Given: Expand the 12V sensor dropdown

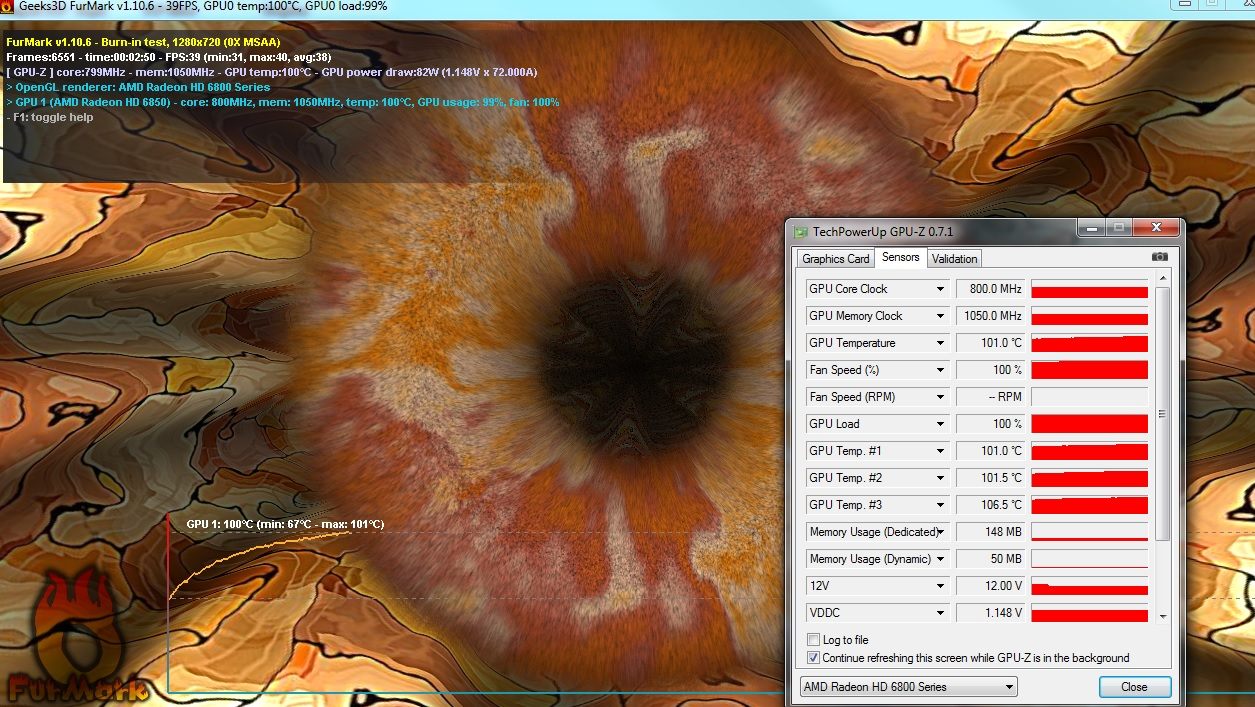Looking at the screenshot, I should [940, 586].
